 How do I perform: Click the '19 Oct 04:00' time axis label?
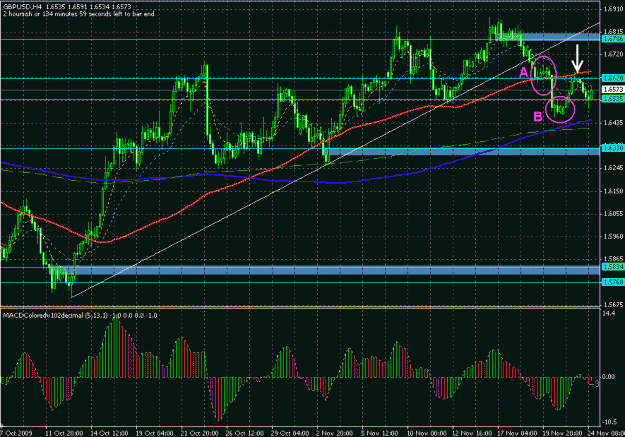[x=155, y=433]
